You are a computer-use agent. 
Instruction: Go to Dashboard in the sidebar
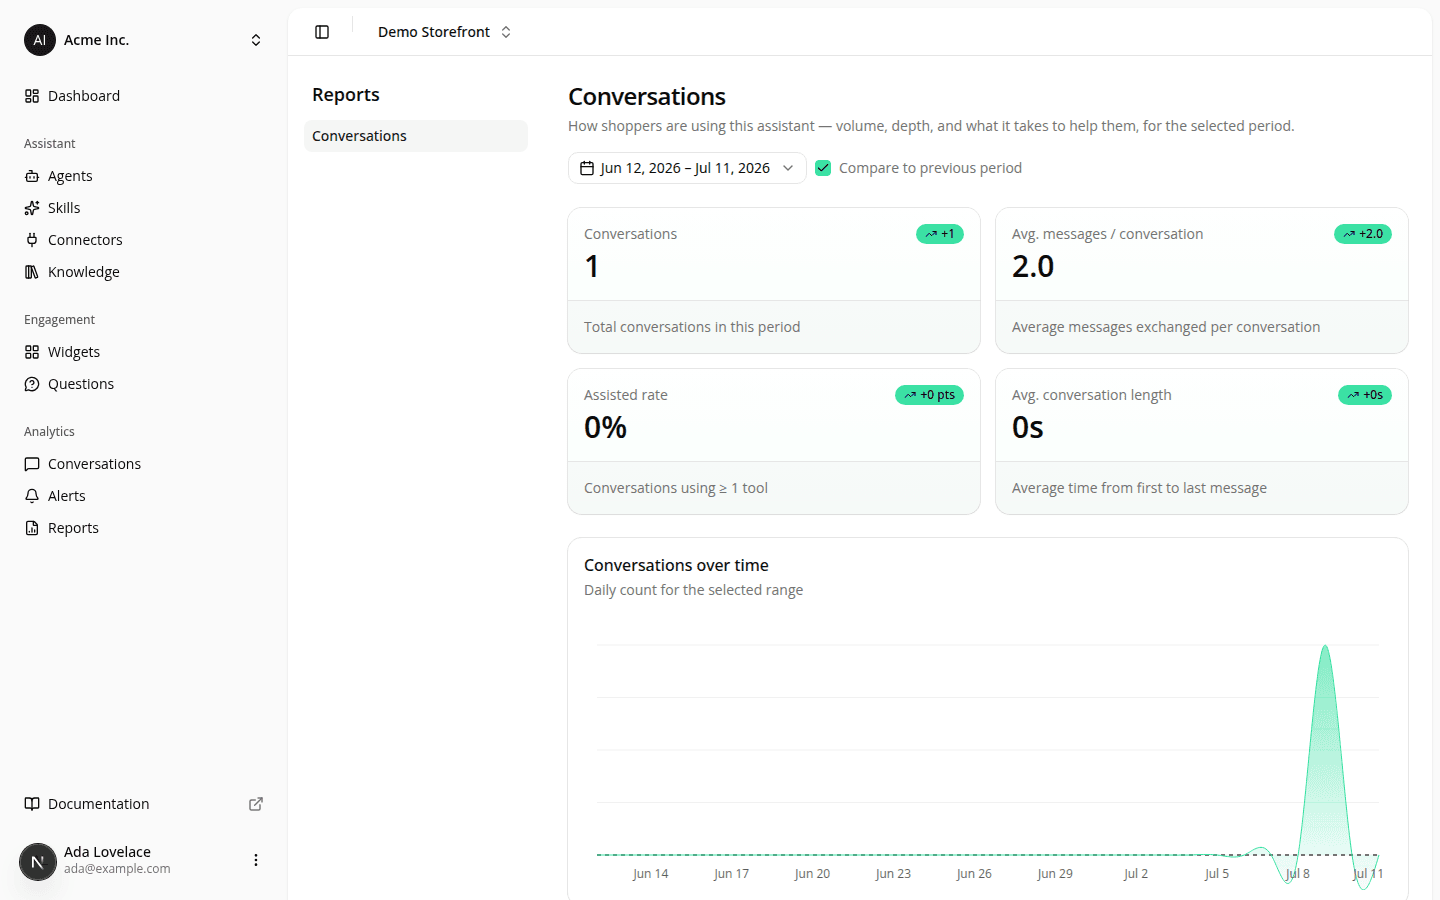click(144, 96)
